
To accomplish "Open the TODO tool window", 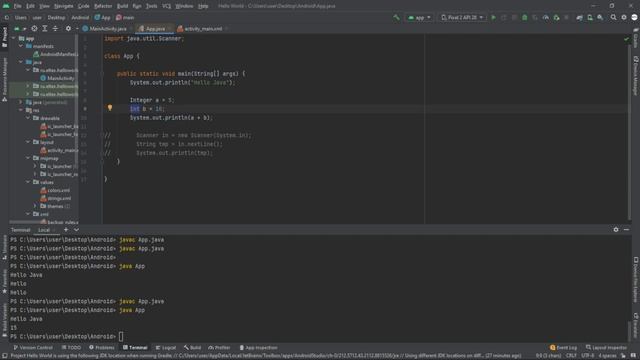I will [71, 347].
